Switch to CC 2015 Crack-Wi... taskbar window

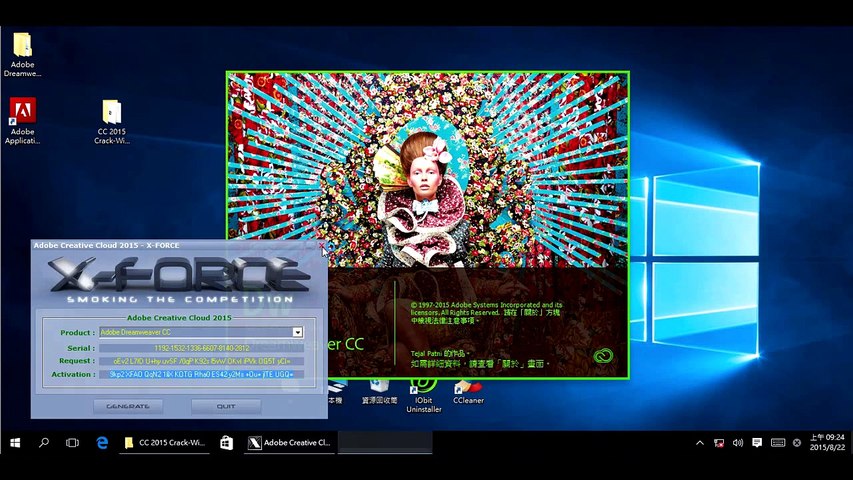point(164,443)
